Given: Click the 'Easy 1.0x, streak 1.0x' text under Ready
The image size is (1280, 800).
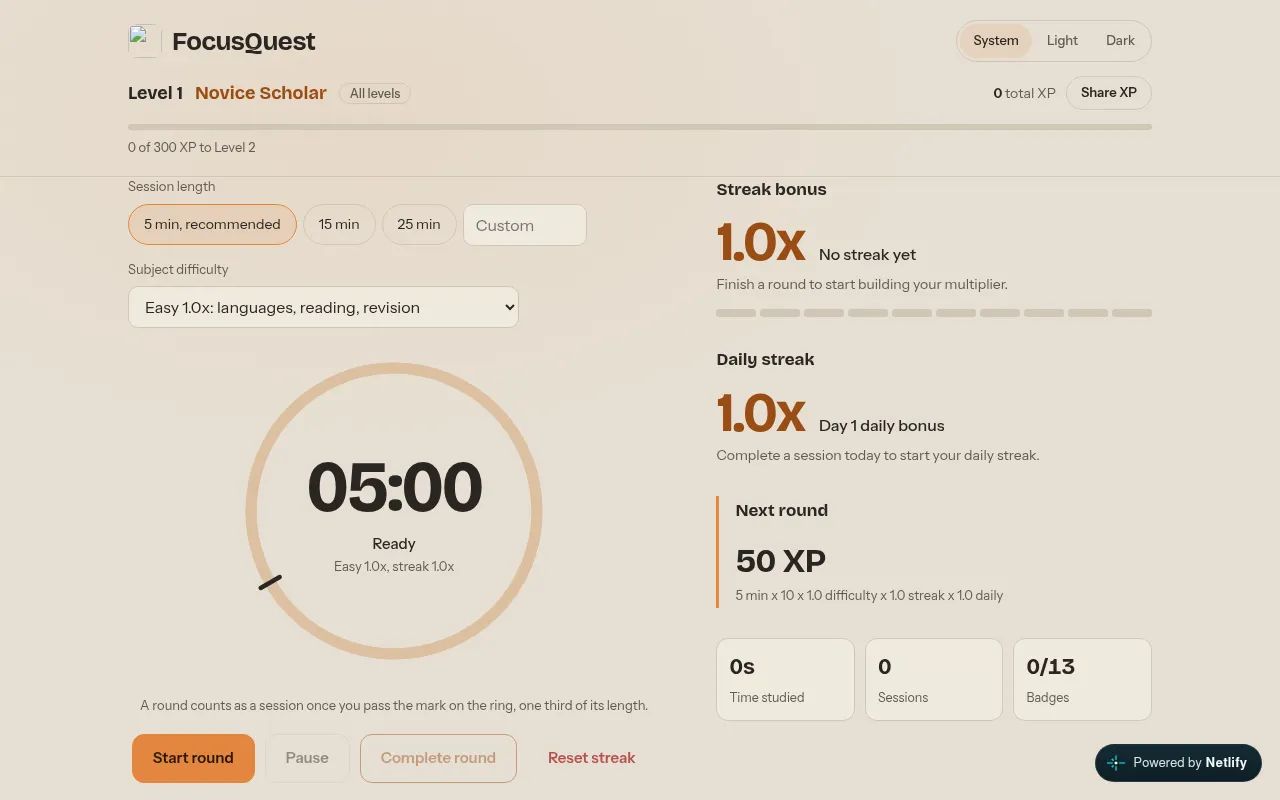Looking at the screenshot, I should click(x=394, y=567).
